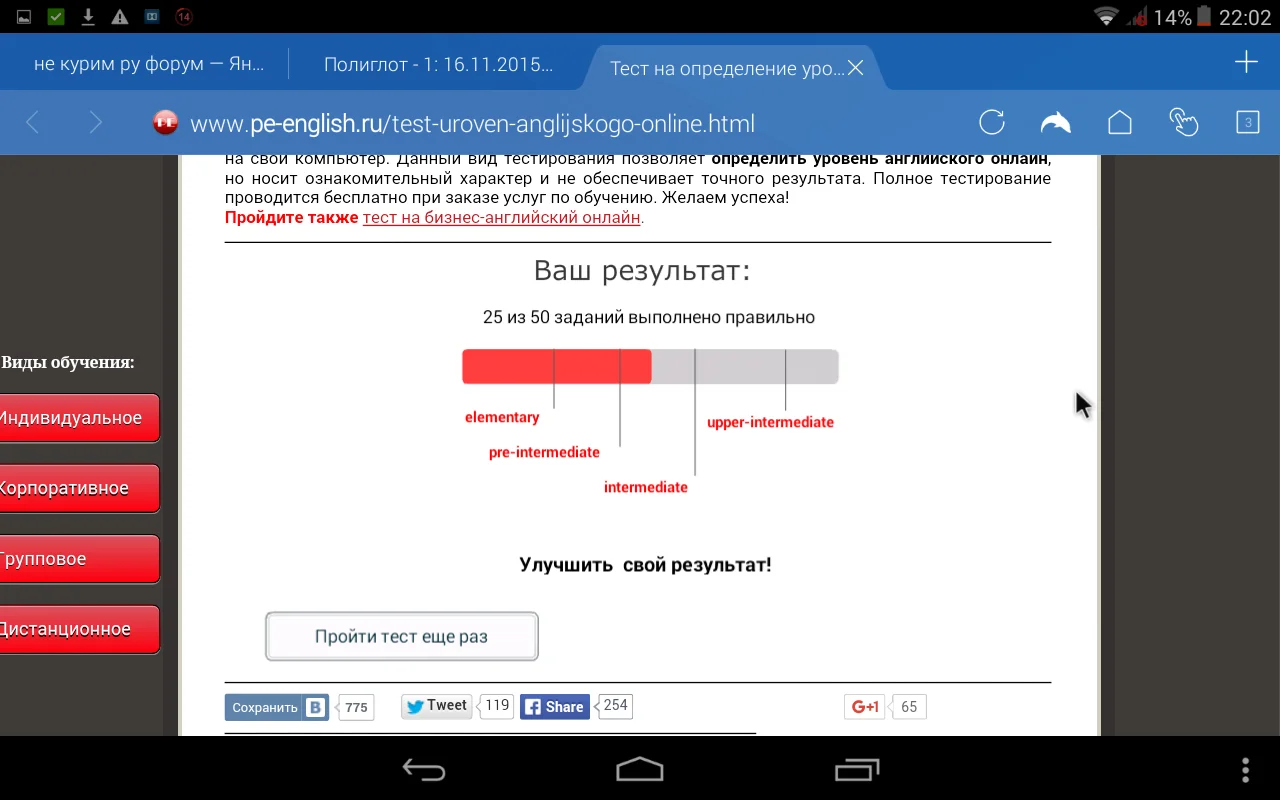Image resolution: width=1280 pixels, height=800 pixels.
Task: Open 'Индивидуальное' training type button
Action: point(80,418)
